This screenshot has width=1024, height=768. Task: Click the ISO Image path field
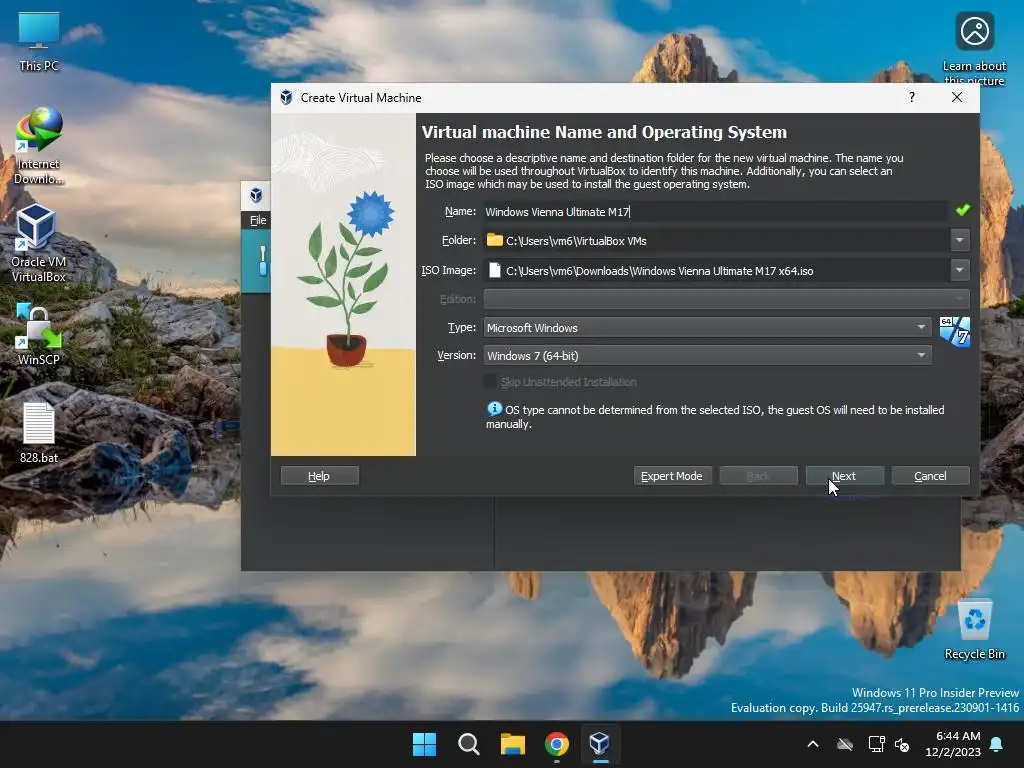pos(716,270)
